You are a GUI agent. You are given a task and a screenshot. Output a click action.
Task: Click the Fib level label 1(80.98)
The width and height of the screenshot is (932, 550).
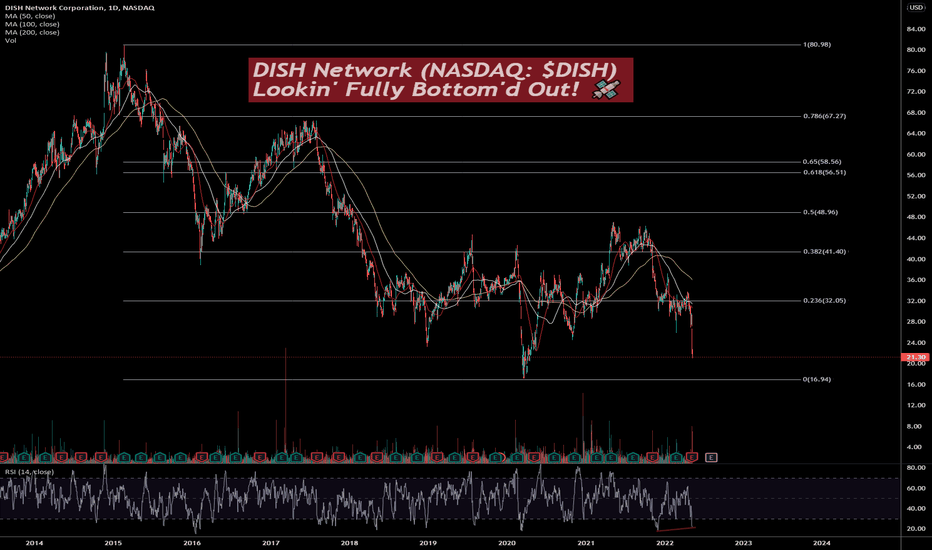(817, 45)
